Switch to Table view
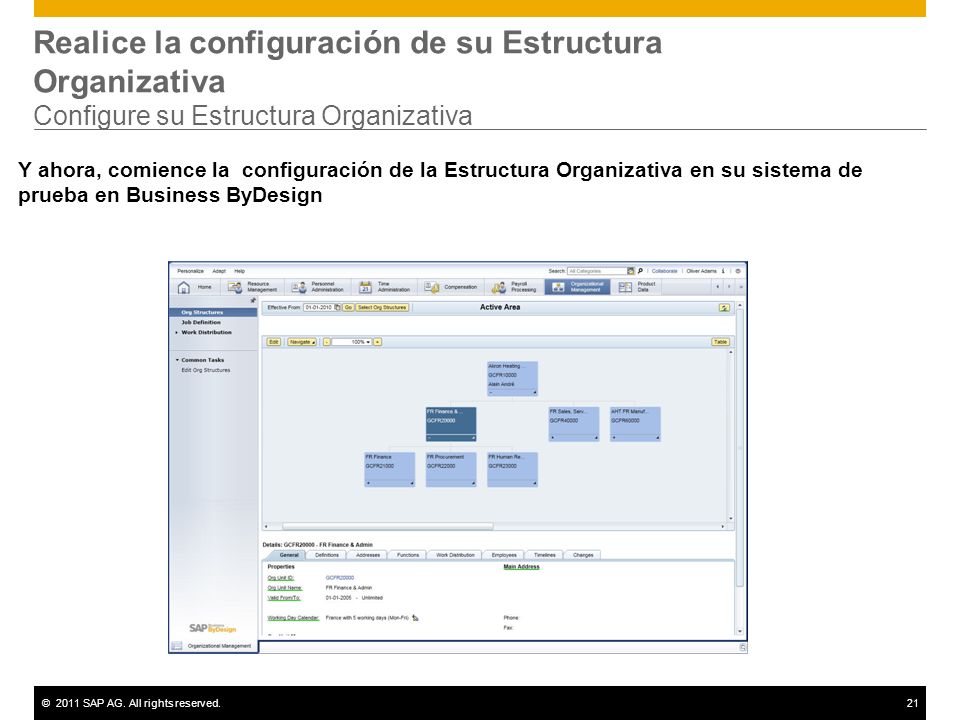The image size is (960, 720). [x=721, y=342]
